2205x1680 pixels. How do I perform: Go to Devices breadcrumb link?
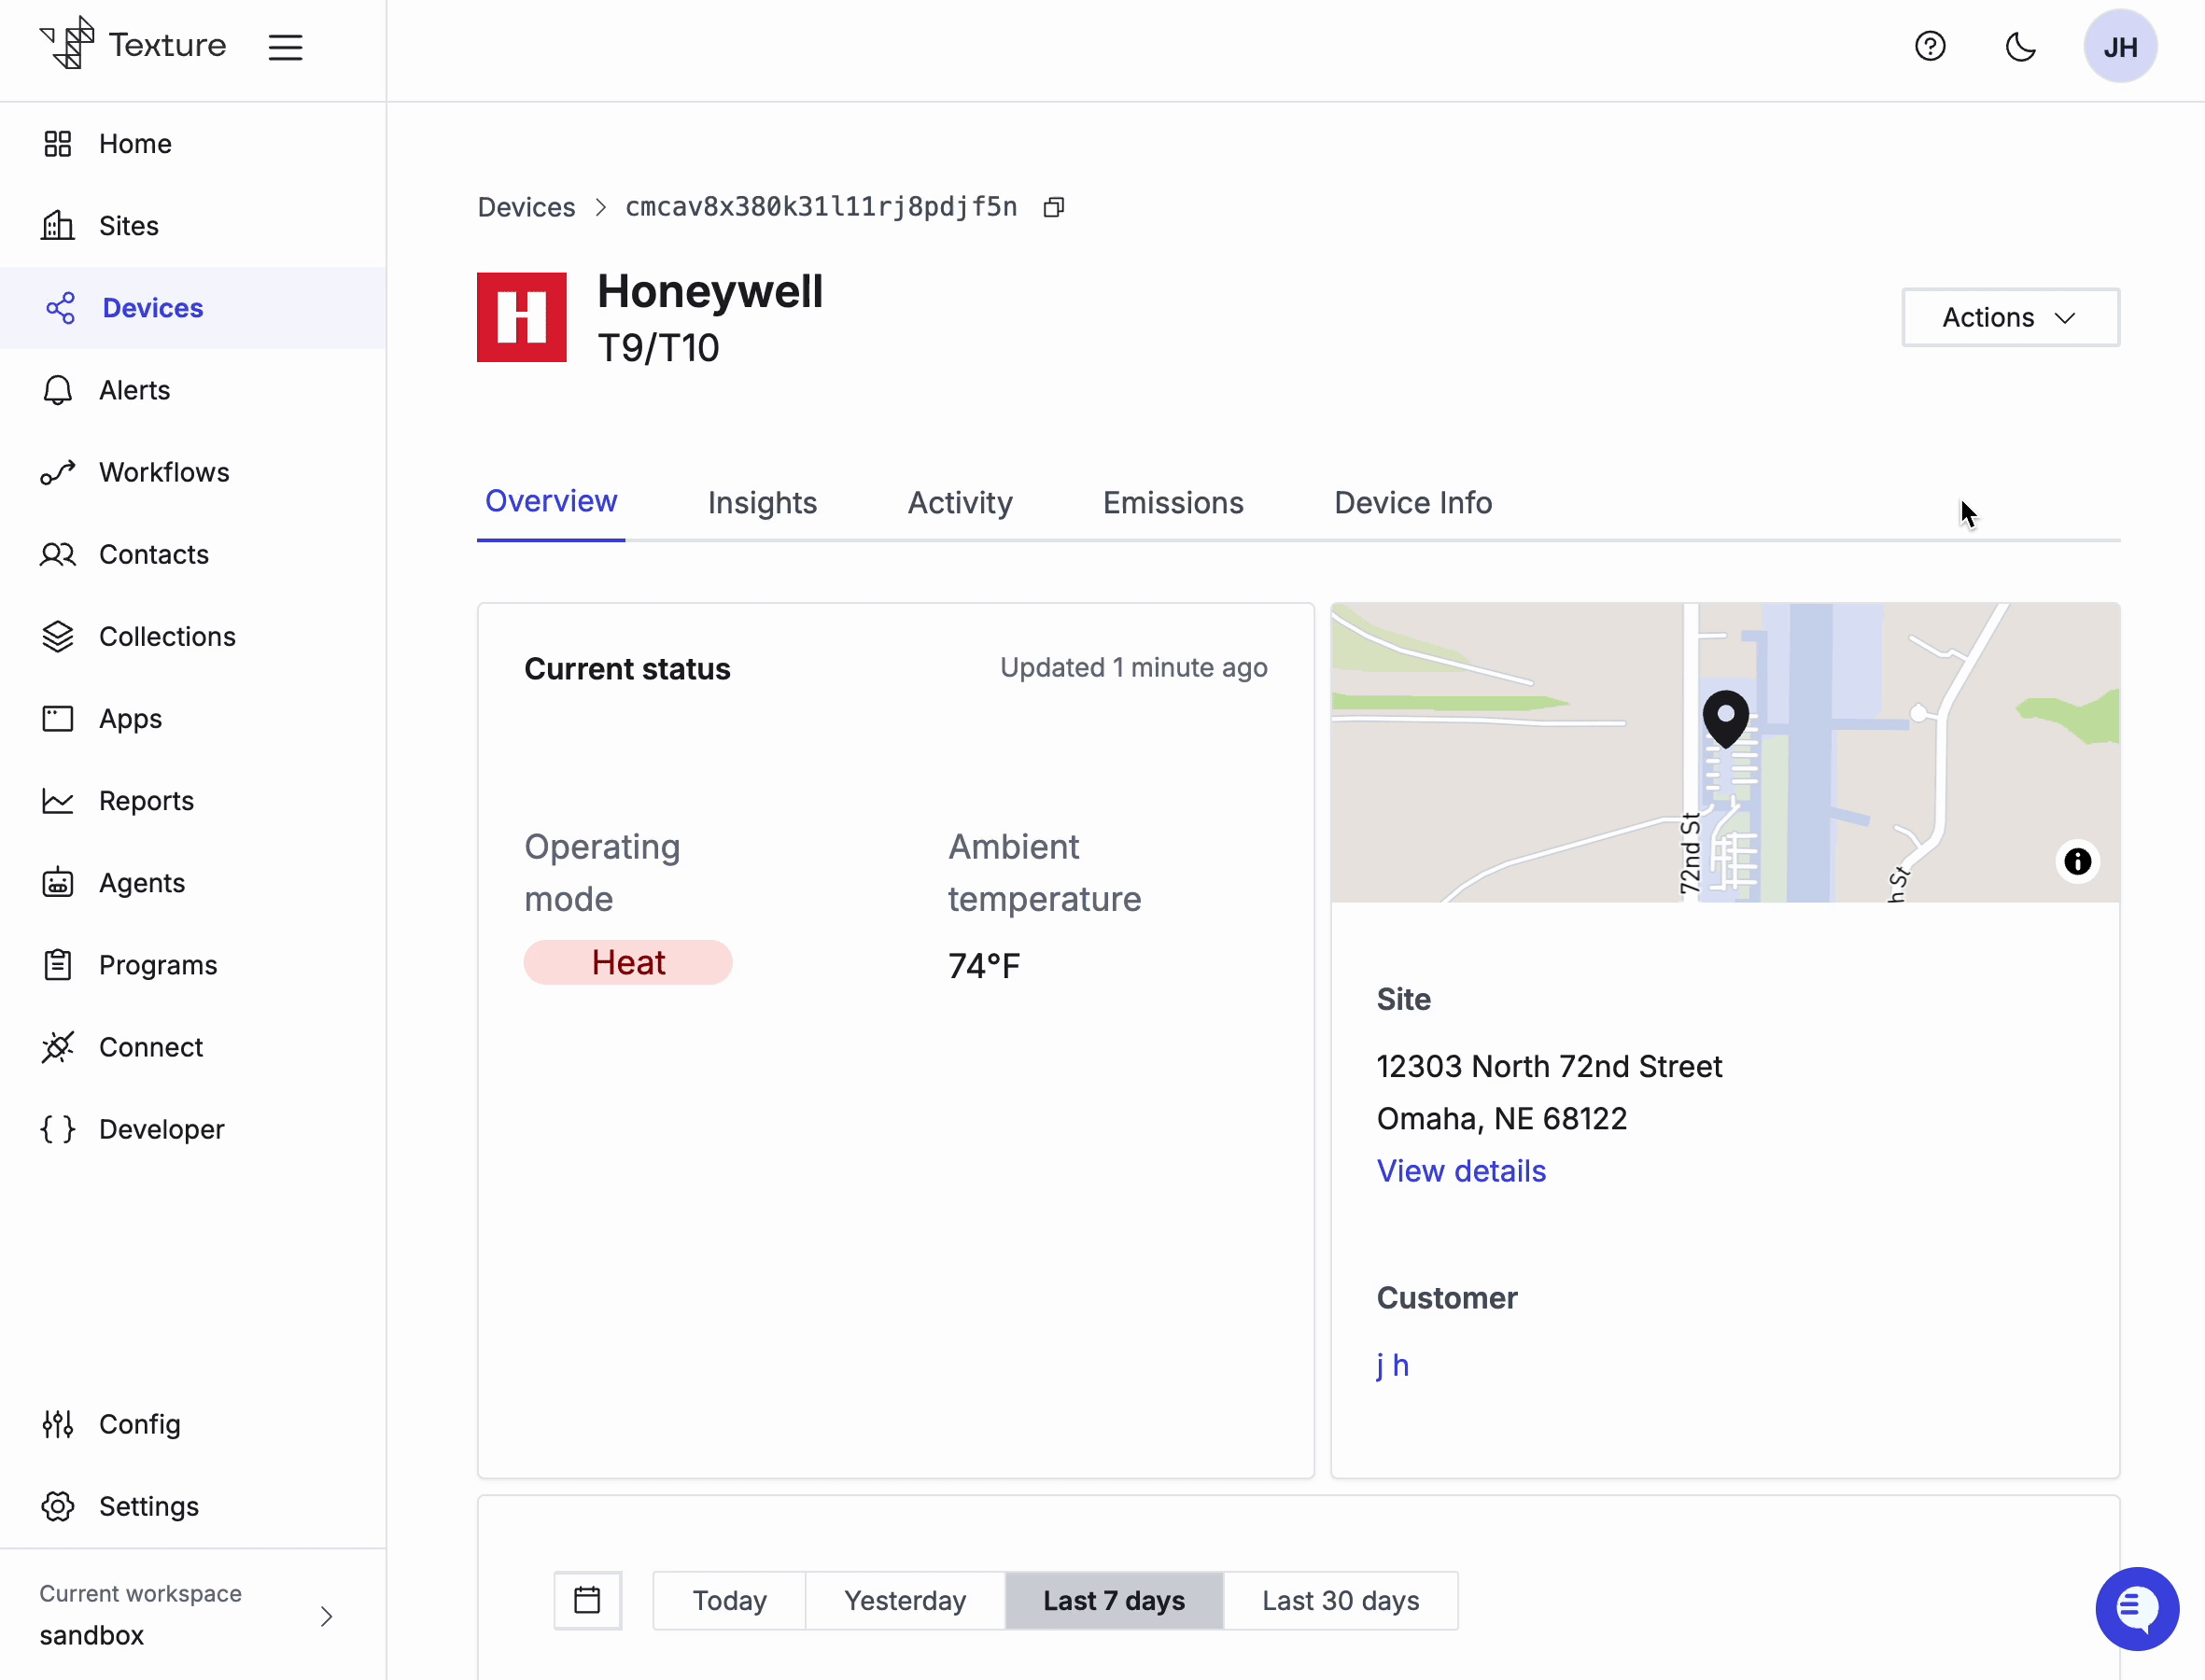pos(526,207)
